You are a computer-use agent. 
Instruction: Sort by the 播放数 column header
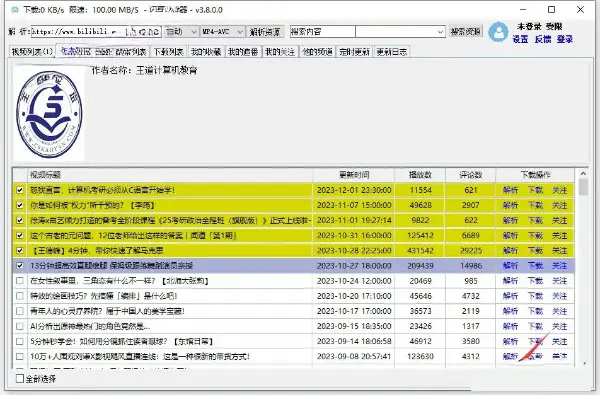(x=420, y=175)
